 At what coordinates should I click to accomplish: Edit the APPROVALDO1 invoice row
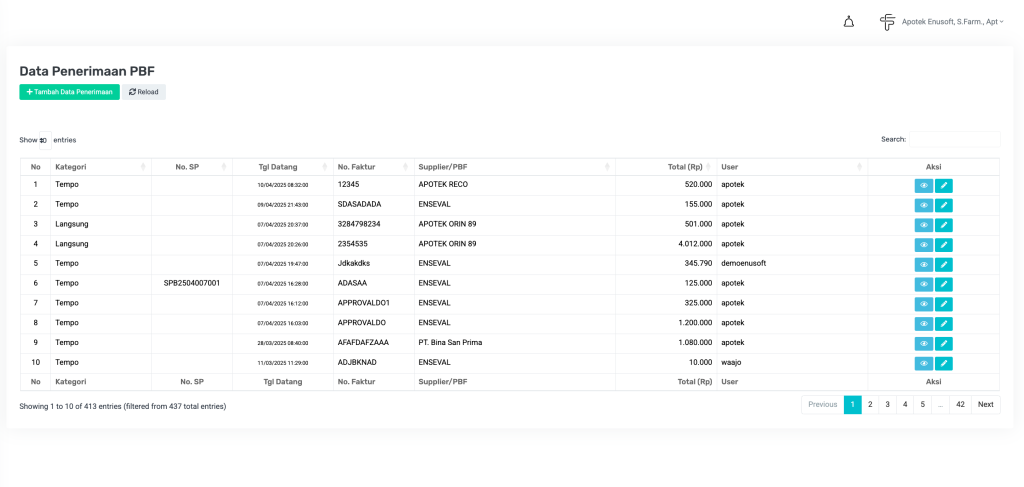point(944,304)
